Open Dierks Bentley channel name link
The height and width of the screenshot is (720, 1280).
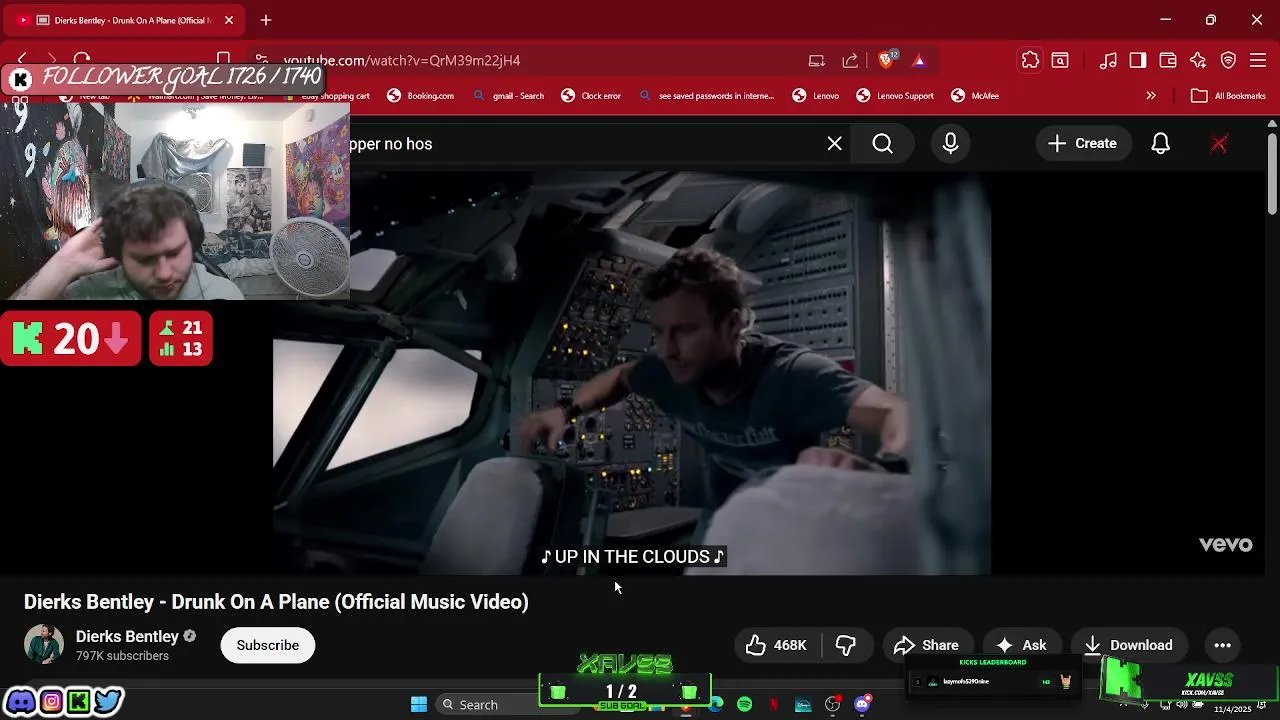pos(127,637)
